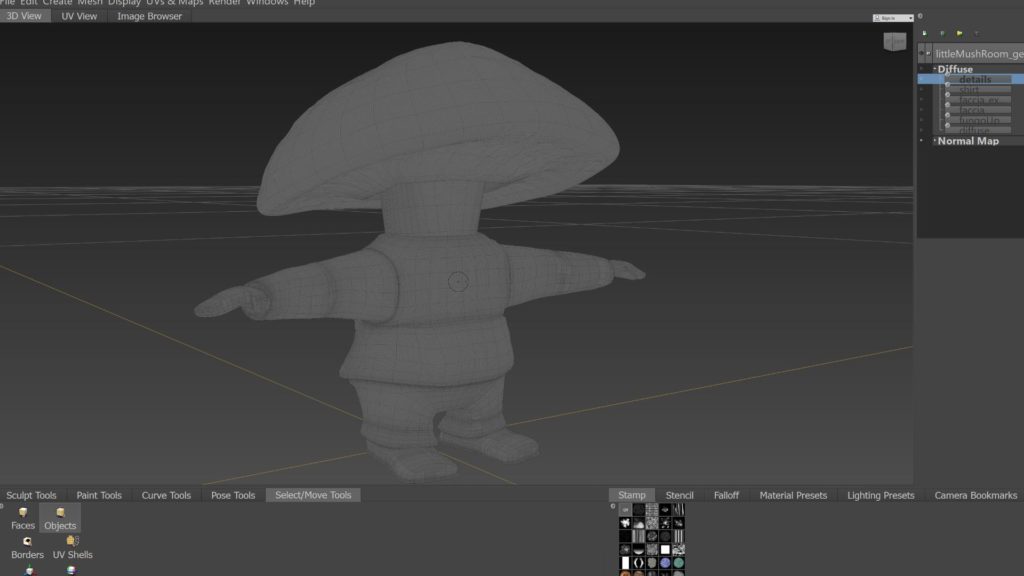Open the Material Presets tab
1024x576 pixels.
(793, 495)
